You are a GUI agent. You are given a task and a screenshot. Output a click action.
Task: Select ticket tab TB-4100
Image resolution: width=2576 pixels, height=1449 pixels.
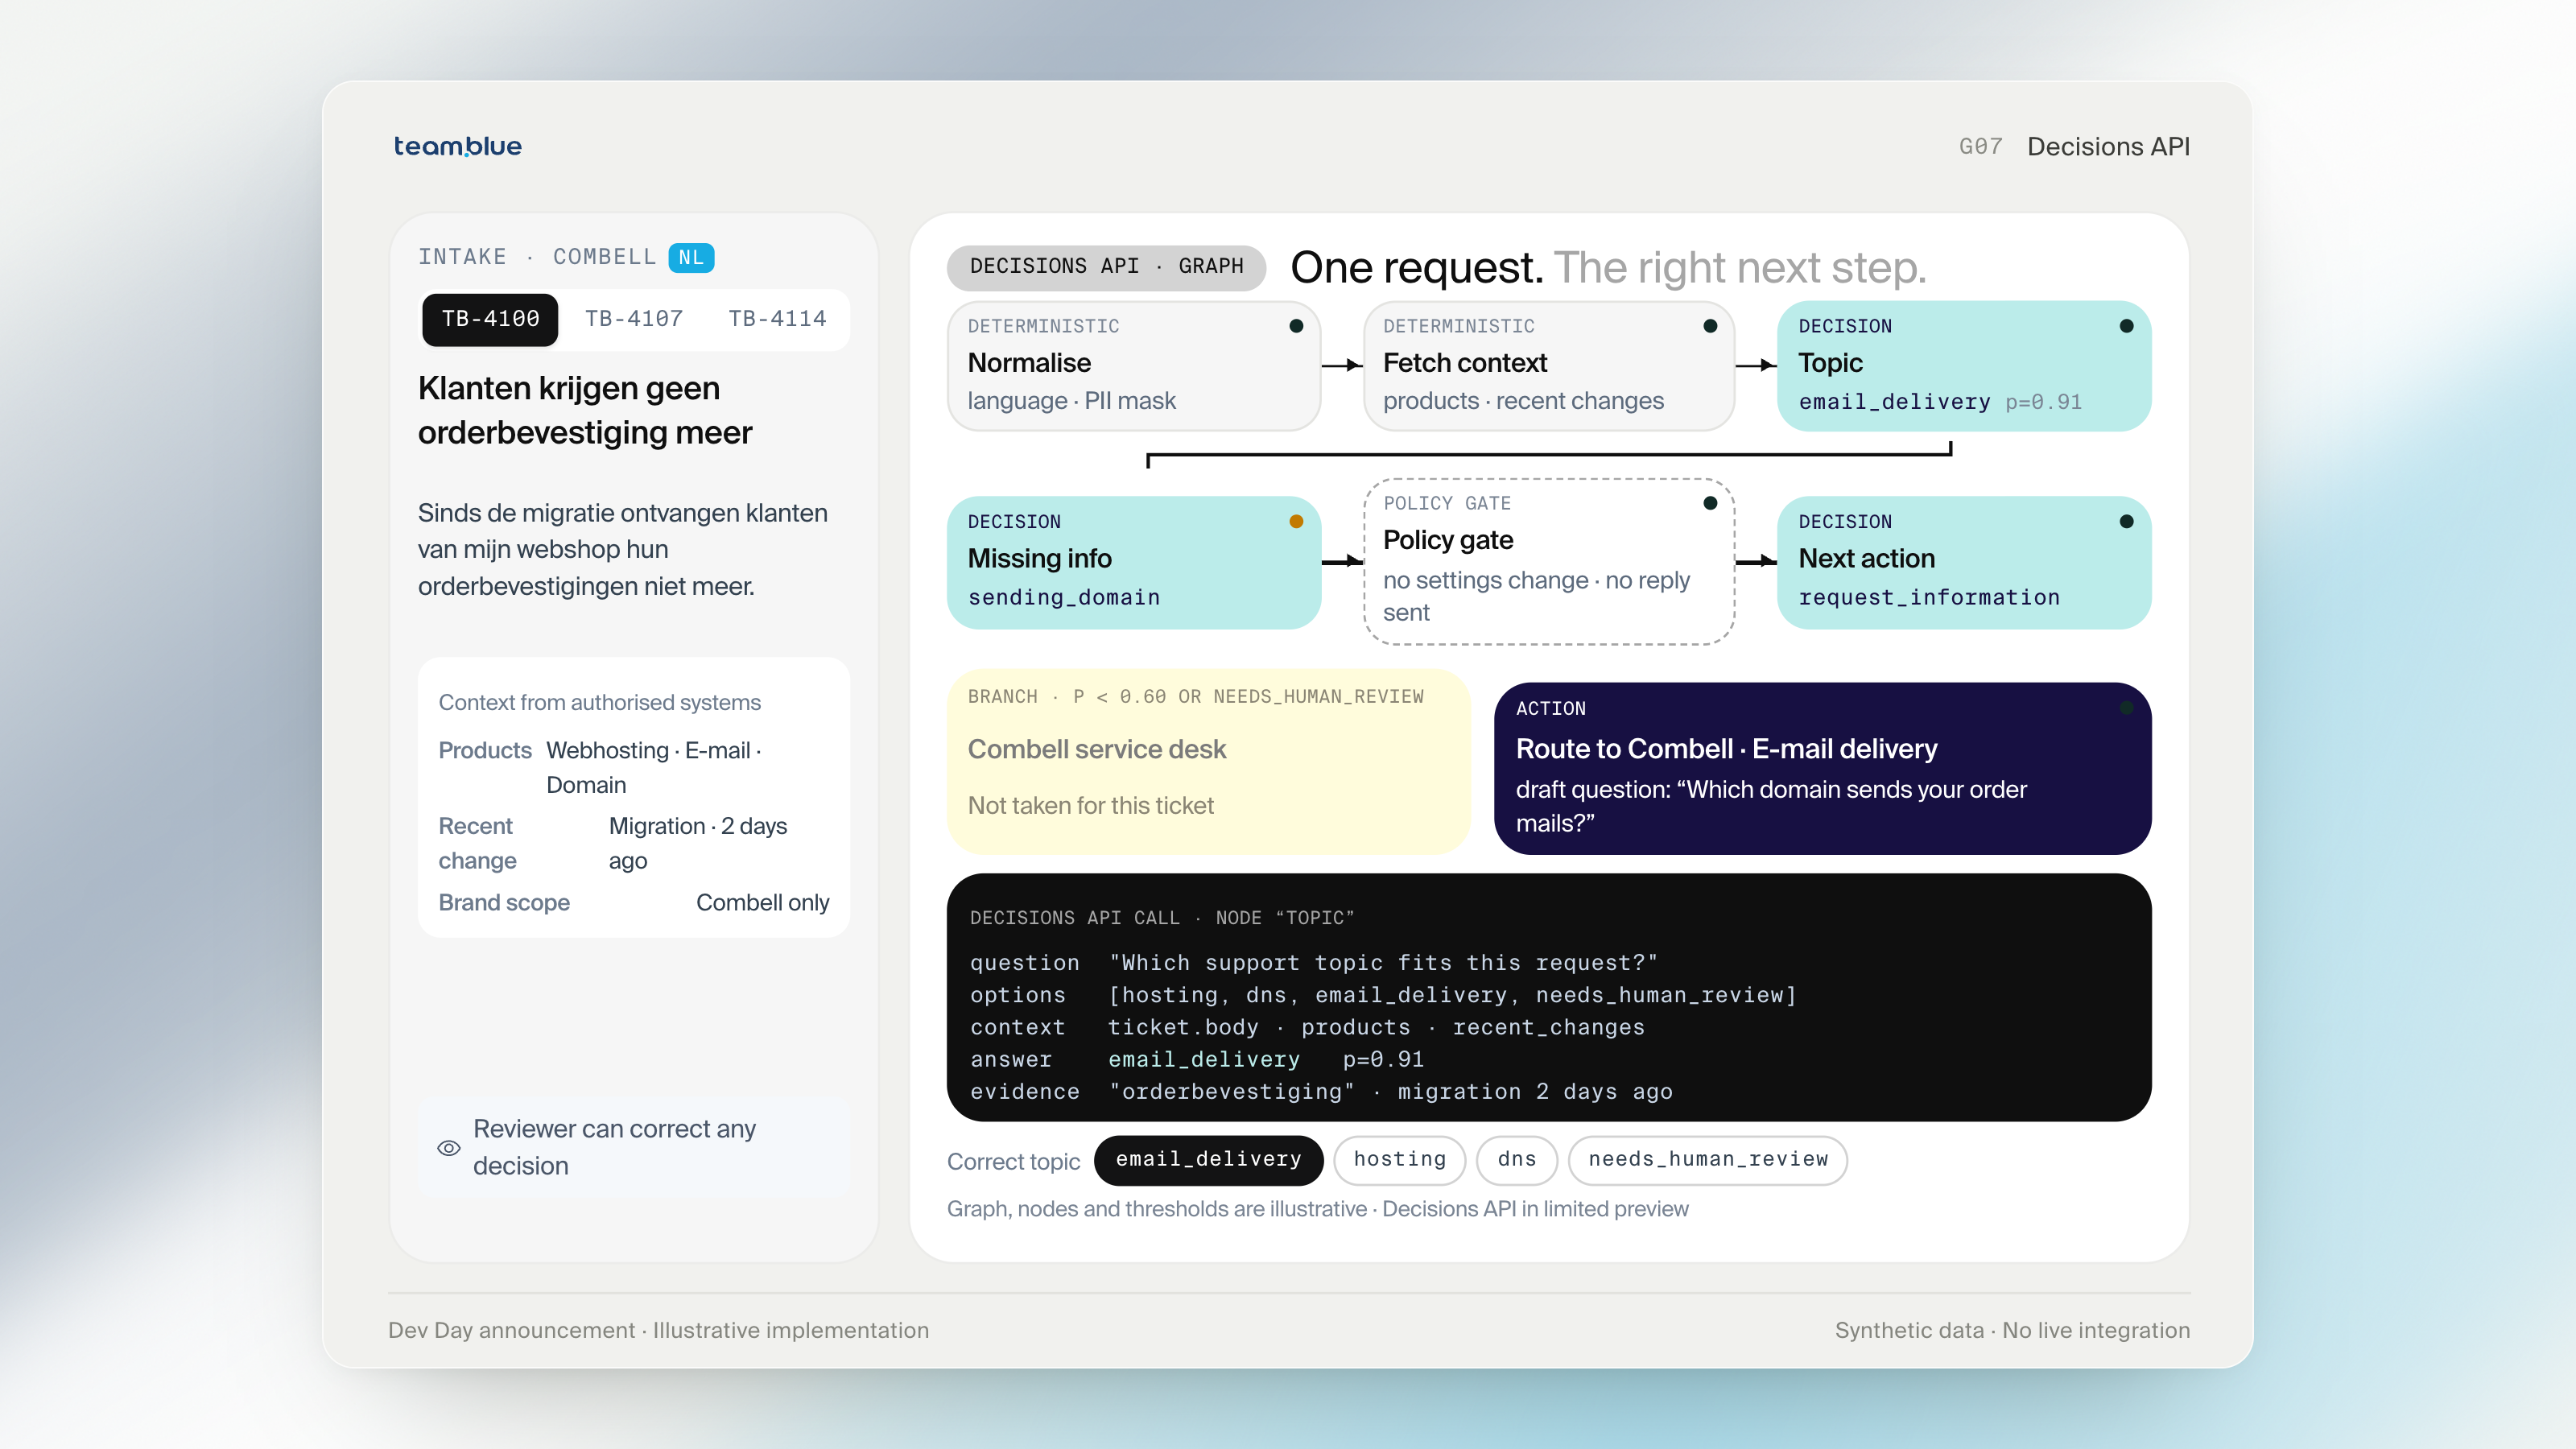[x=490, y=319]
